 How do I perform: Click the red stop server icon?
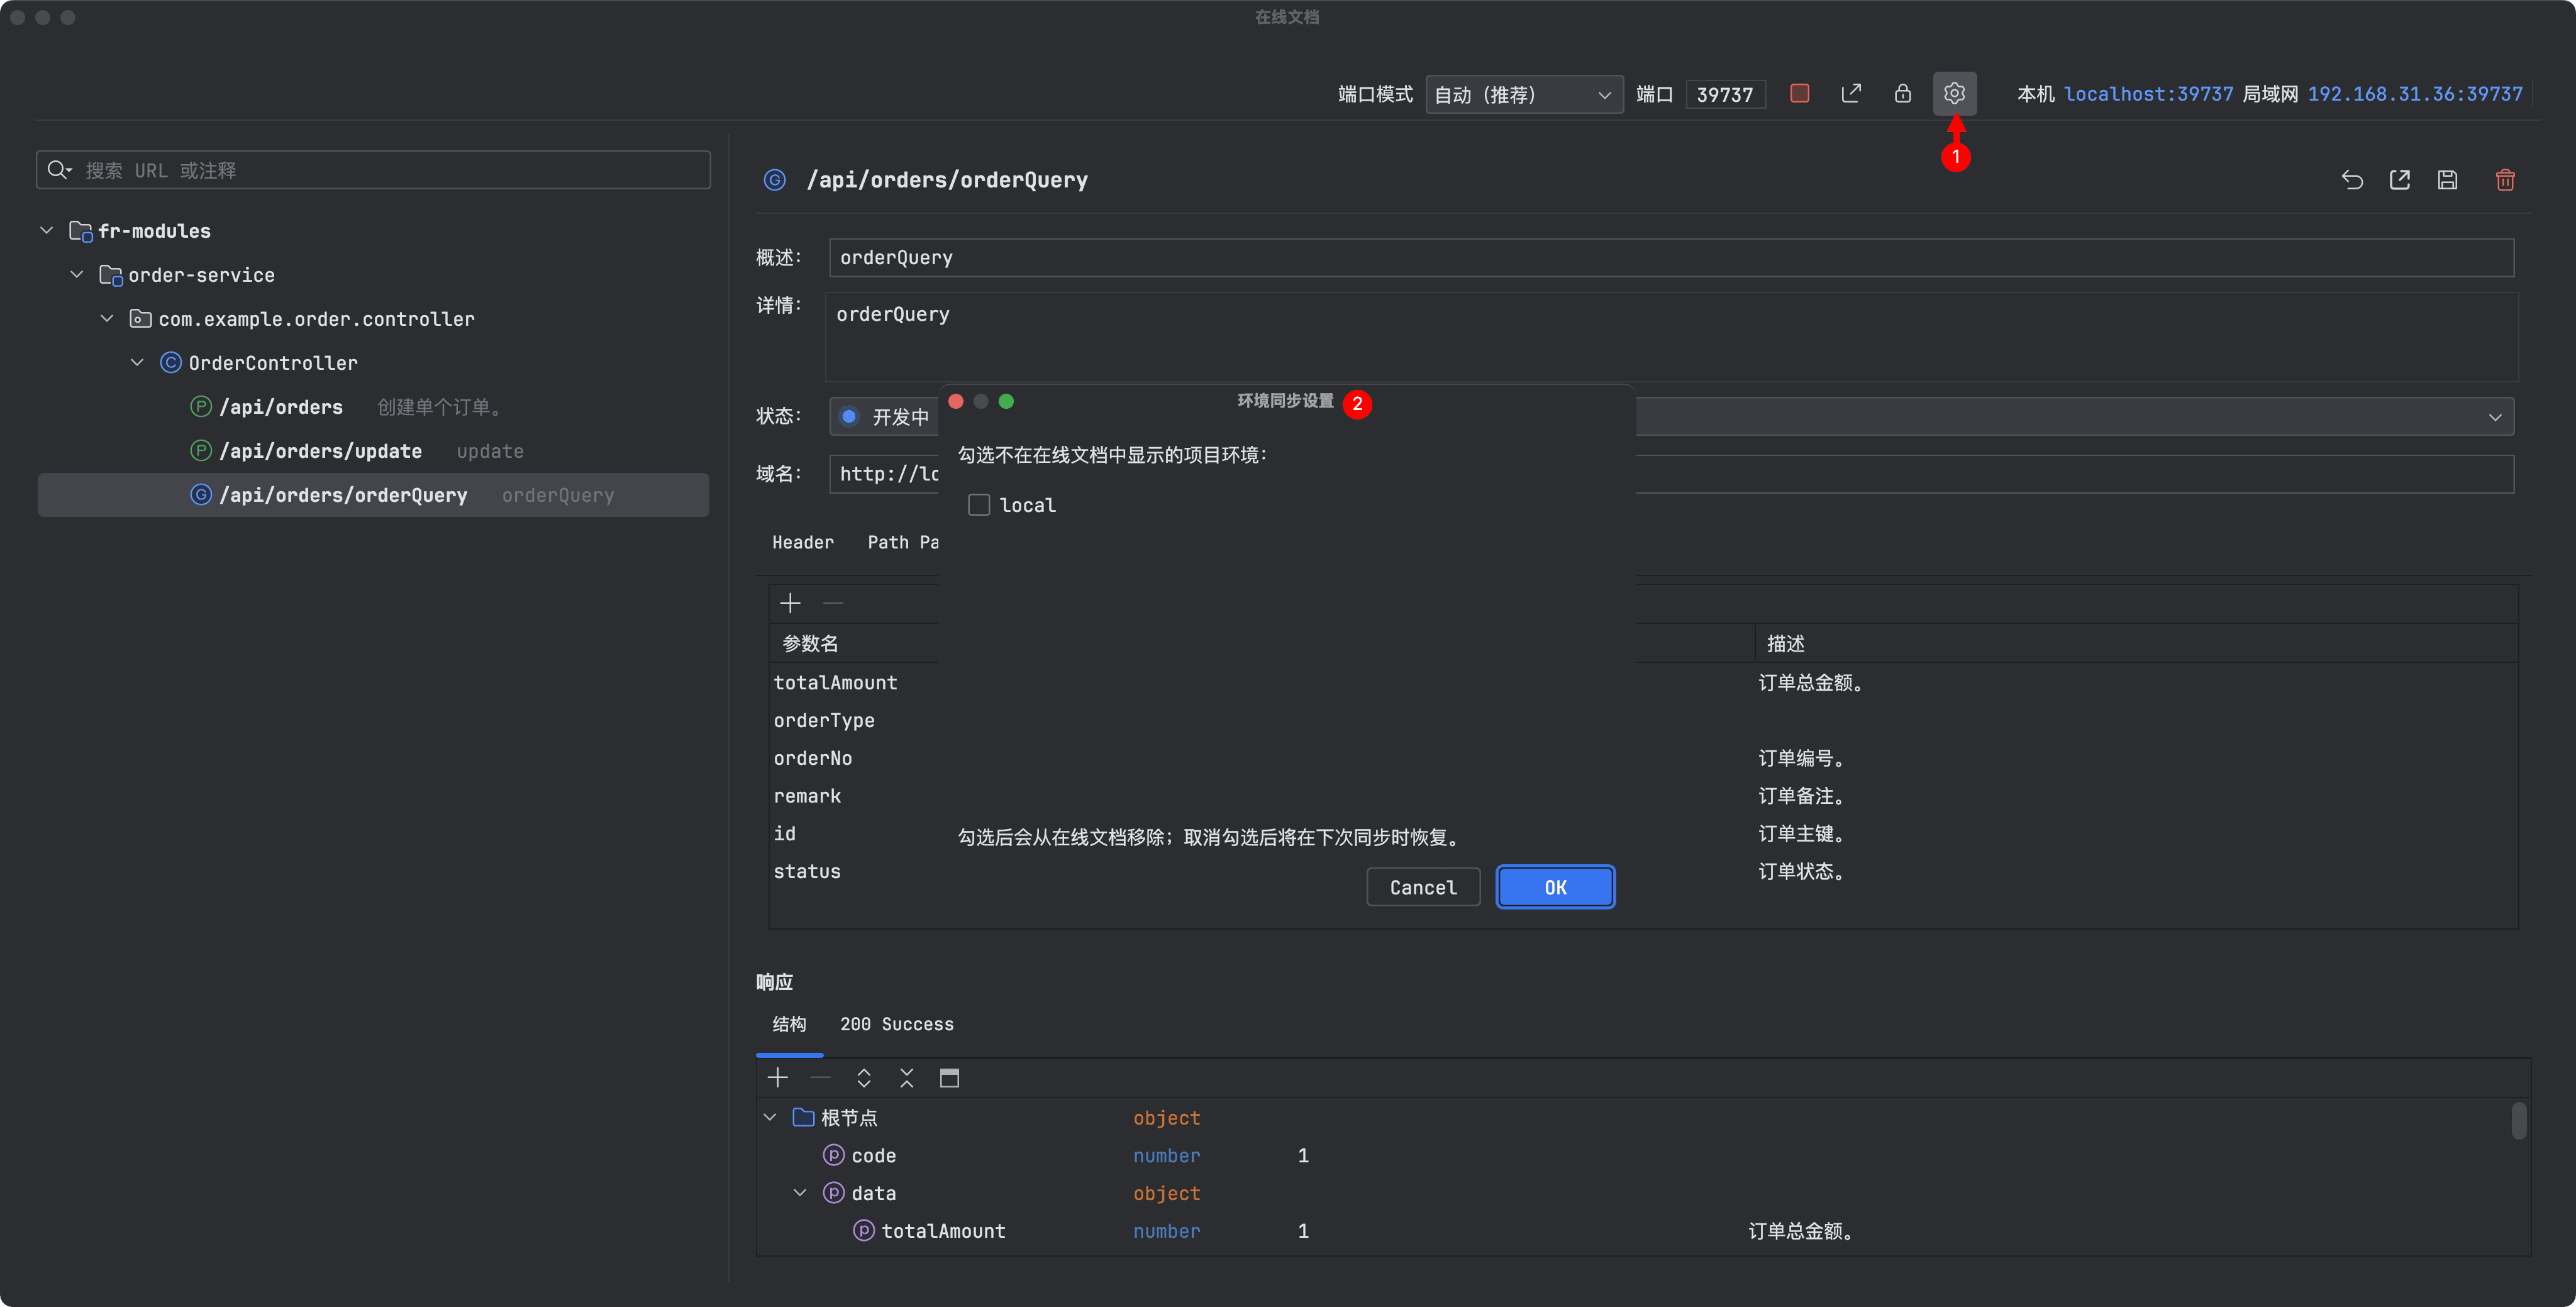(x=1799, y=94)
